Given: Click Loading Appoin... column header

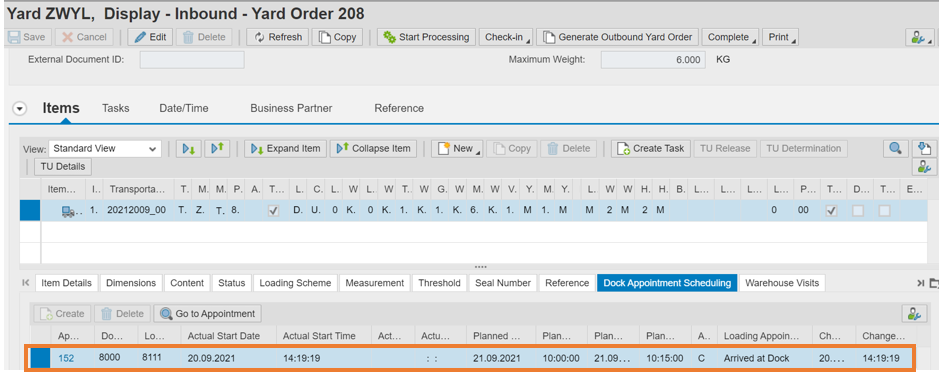Looking at the screenshot, I should point(765,336).
